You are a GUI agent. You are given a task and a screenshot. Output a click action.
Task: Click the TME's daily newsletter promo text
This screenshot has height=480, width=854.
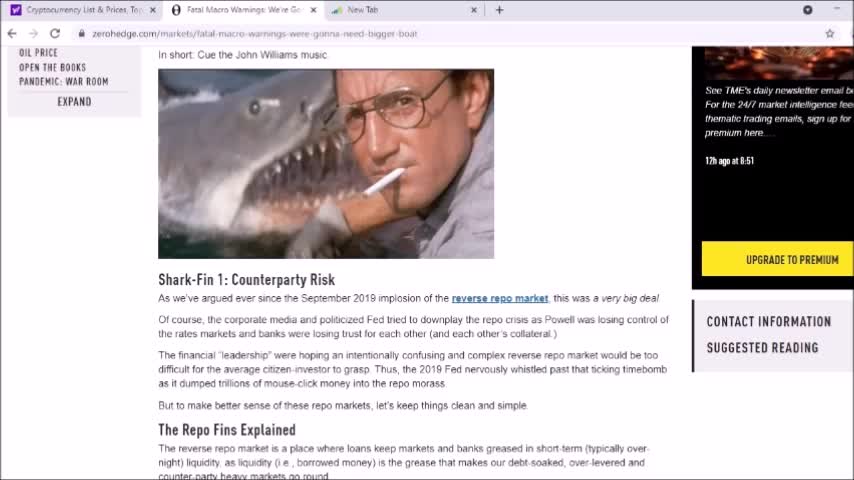779,112
